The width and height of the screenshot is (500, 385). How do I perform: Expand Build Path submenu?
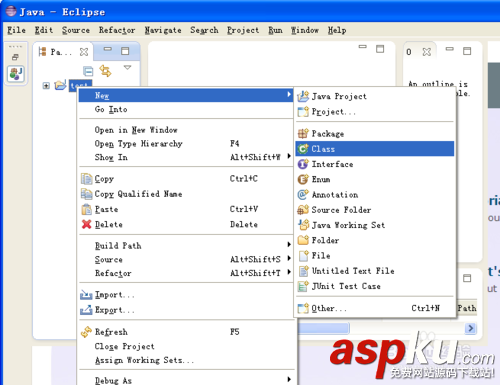point(186,246)
